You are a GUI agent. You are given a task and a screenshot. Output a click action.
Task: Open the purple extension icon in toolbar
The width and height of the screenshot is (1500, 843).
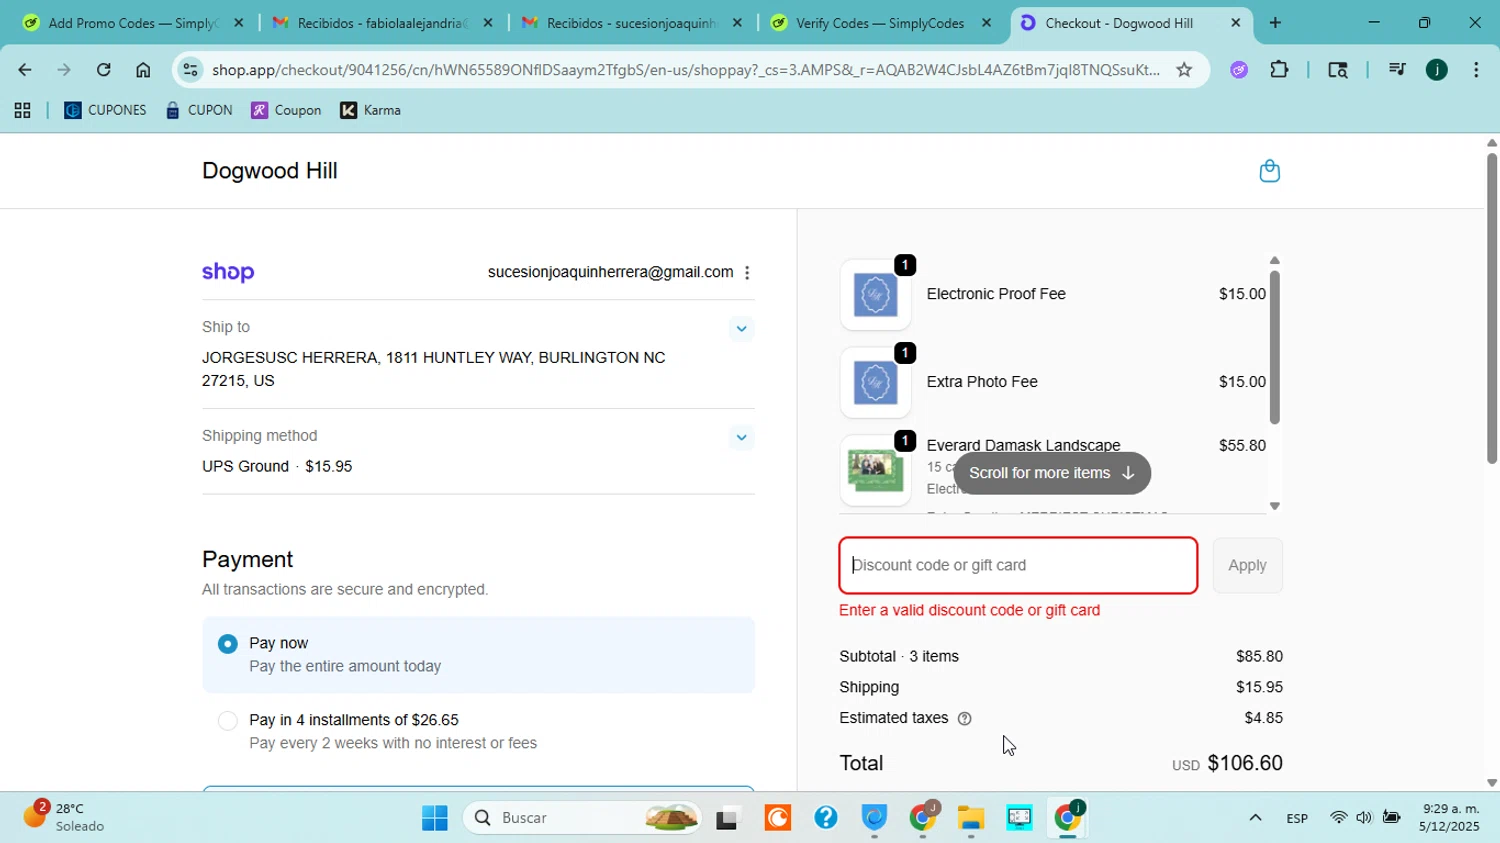click(x=1239, y=70)
